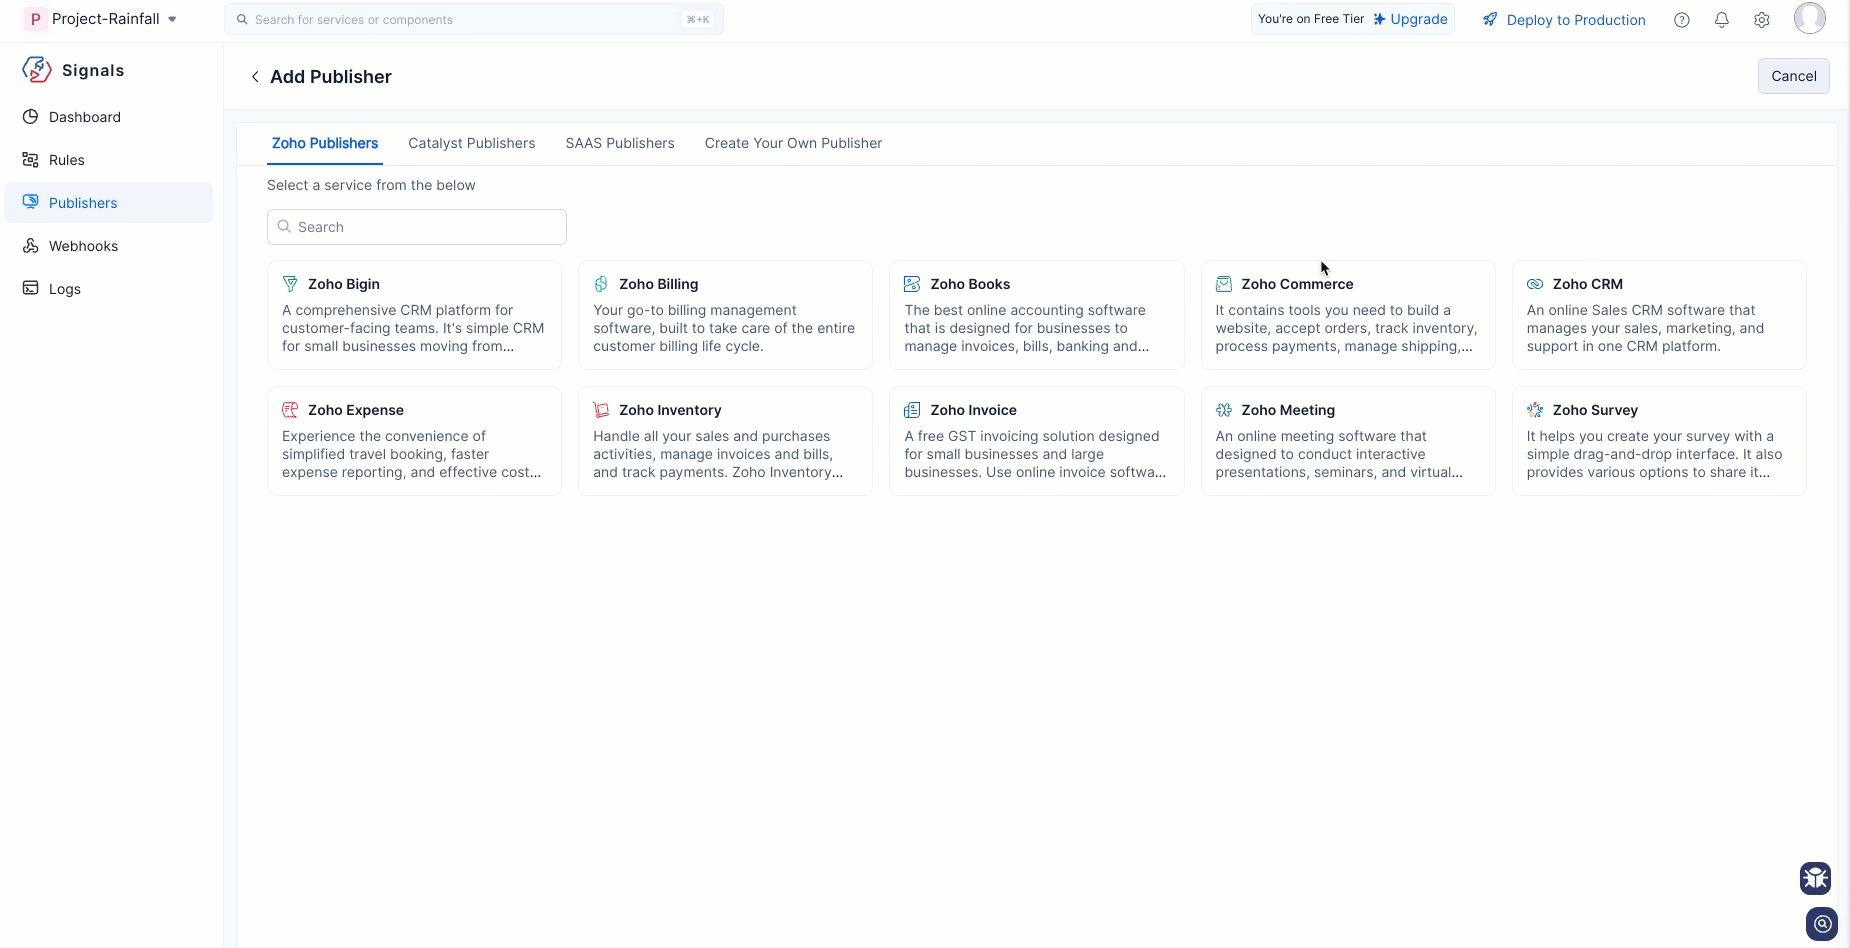Switch to the Catalyst Publishers tab
This screenshot has height=948, width=1850.
click(x=471, y=143)
